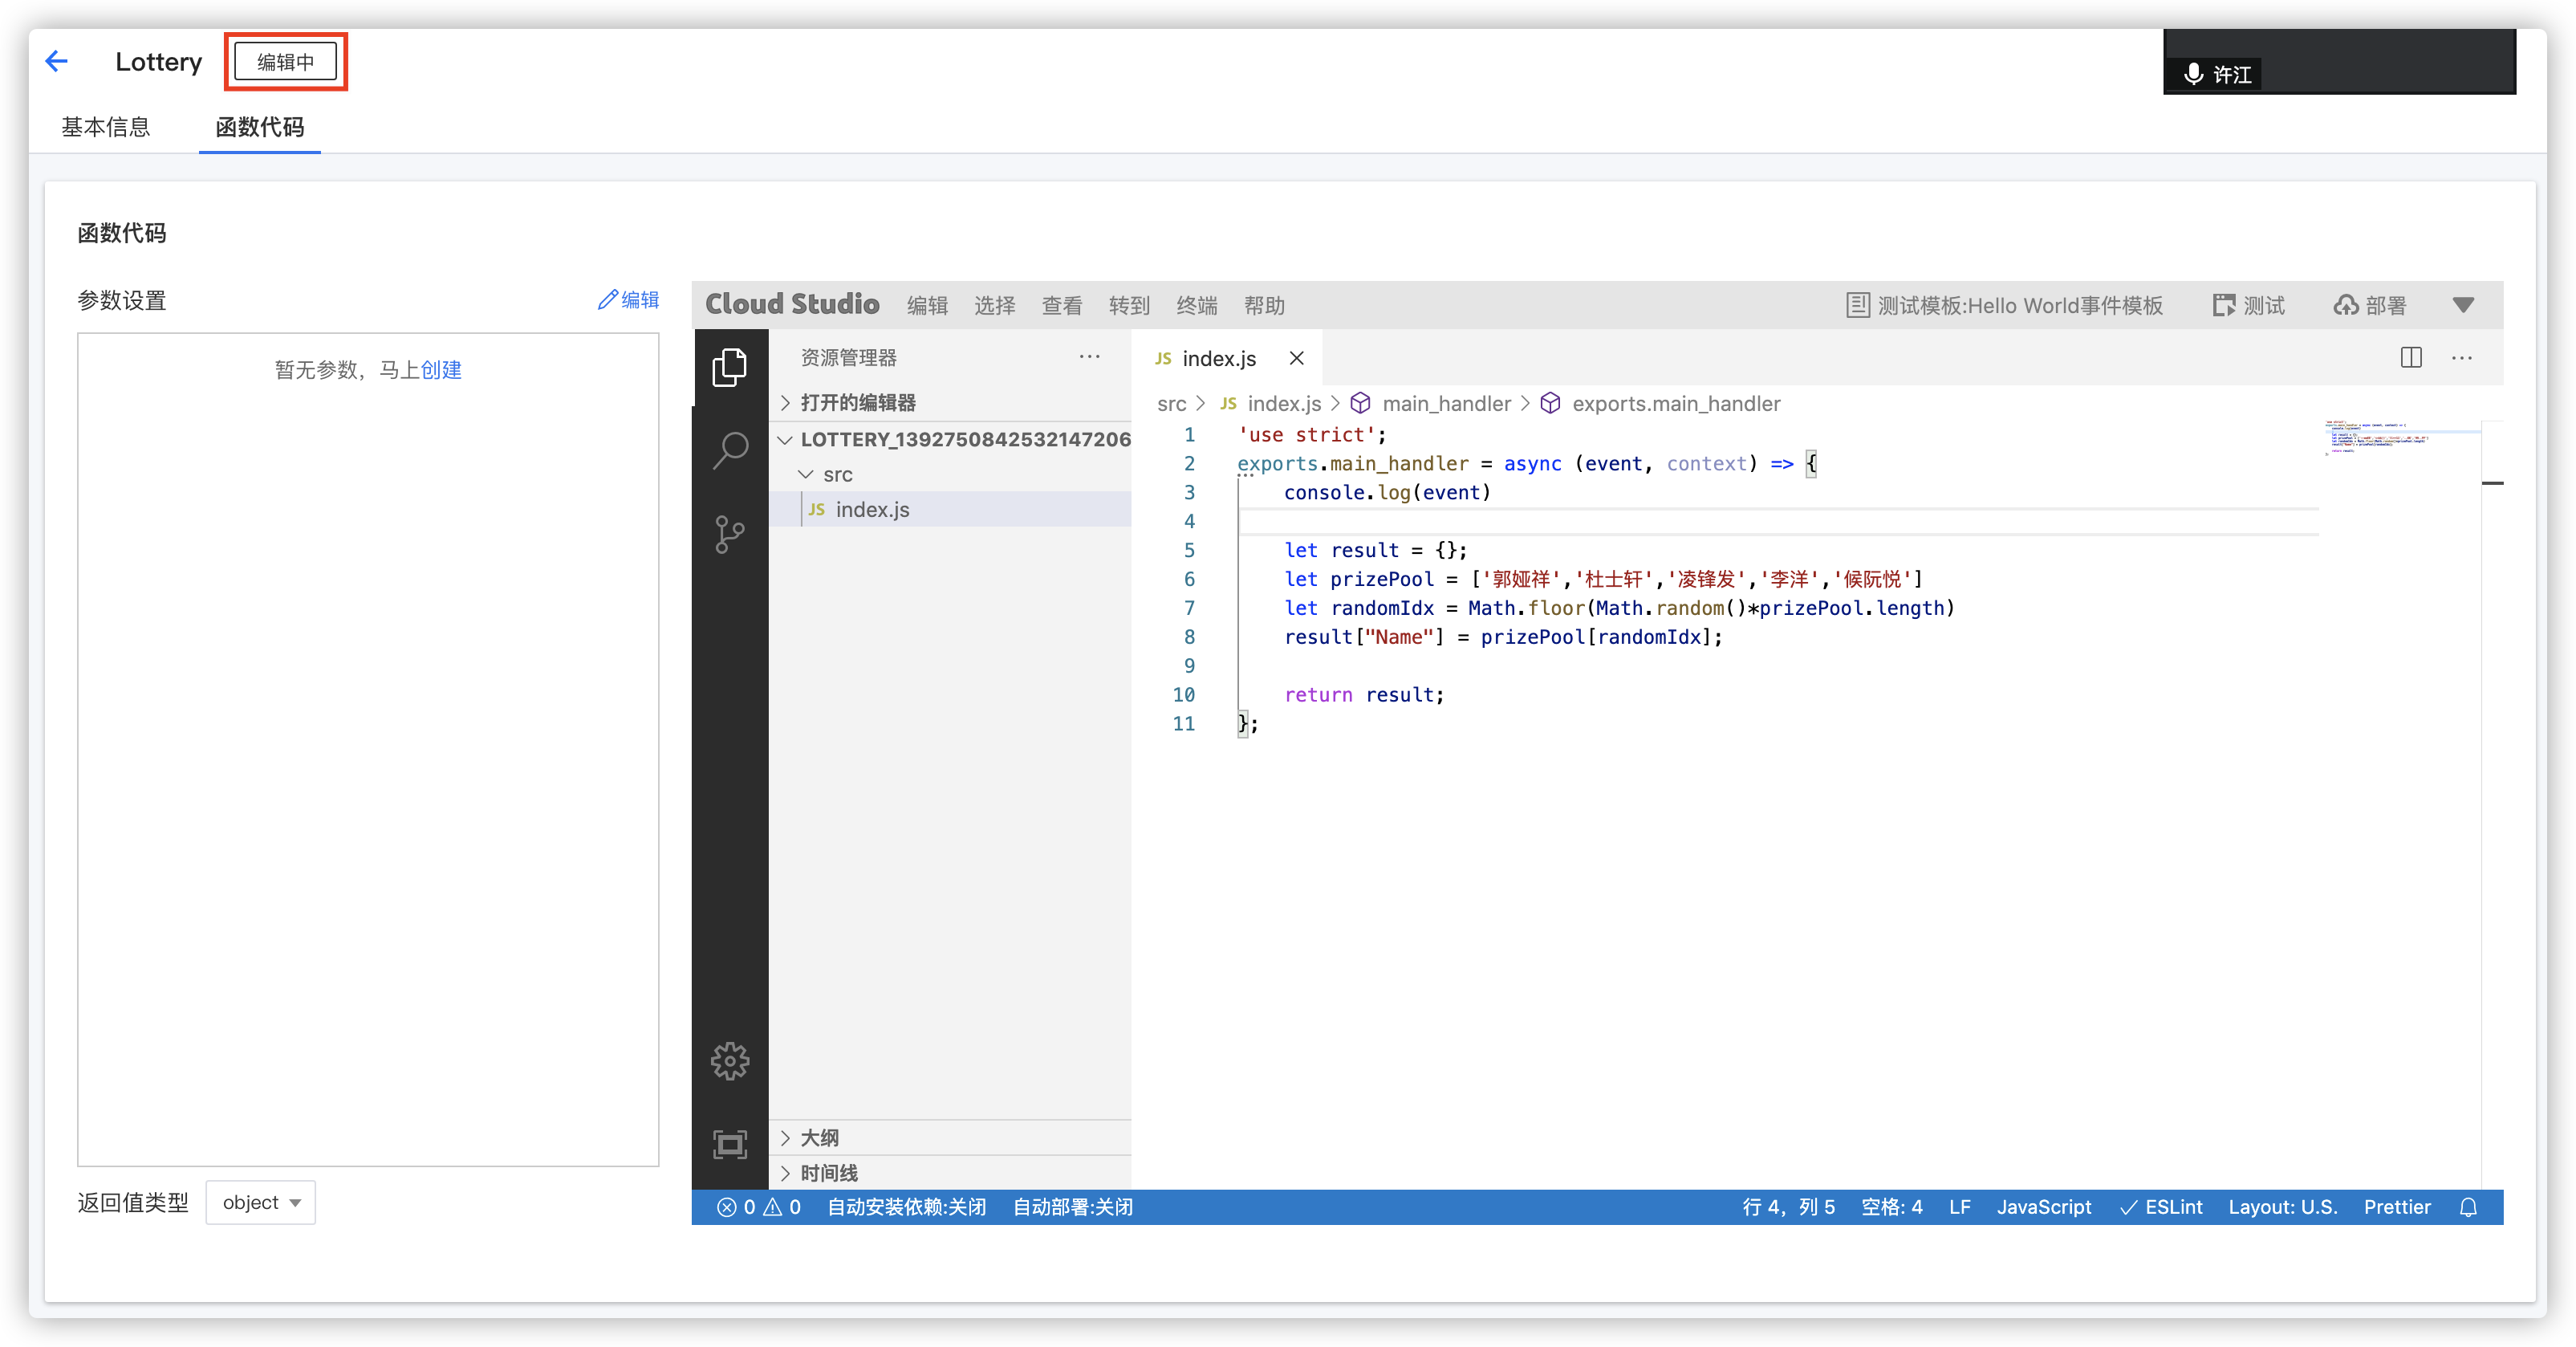
Task: Open the 资源管理器 more actions ellipsis
Action: click(1089, 357)
